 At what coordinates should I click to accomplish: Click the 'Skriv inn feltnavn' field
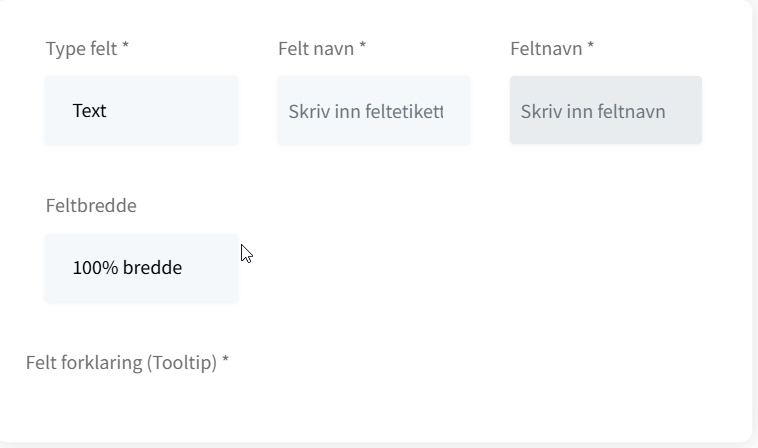tap(606, 110)
